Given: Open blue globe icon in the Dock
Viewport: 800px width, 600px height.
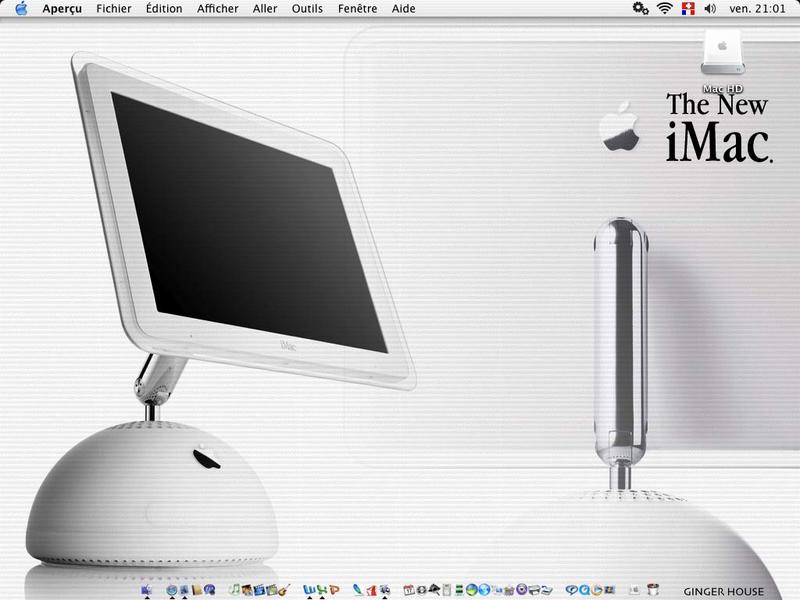Looking at the screenshot, I should click(484, 590).
